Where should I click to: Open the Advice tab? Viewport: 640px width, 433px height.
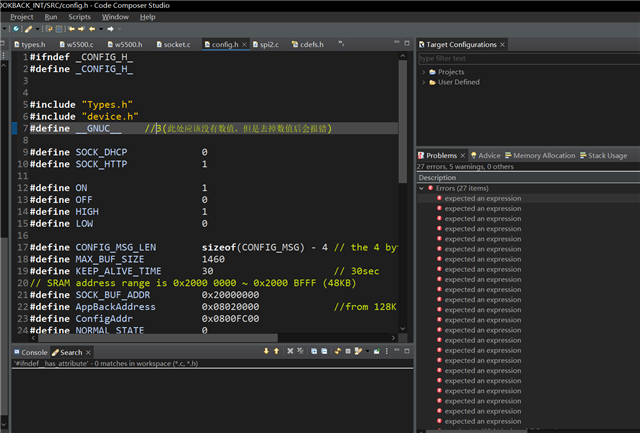pyautogui.click(x=489, y=156)
